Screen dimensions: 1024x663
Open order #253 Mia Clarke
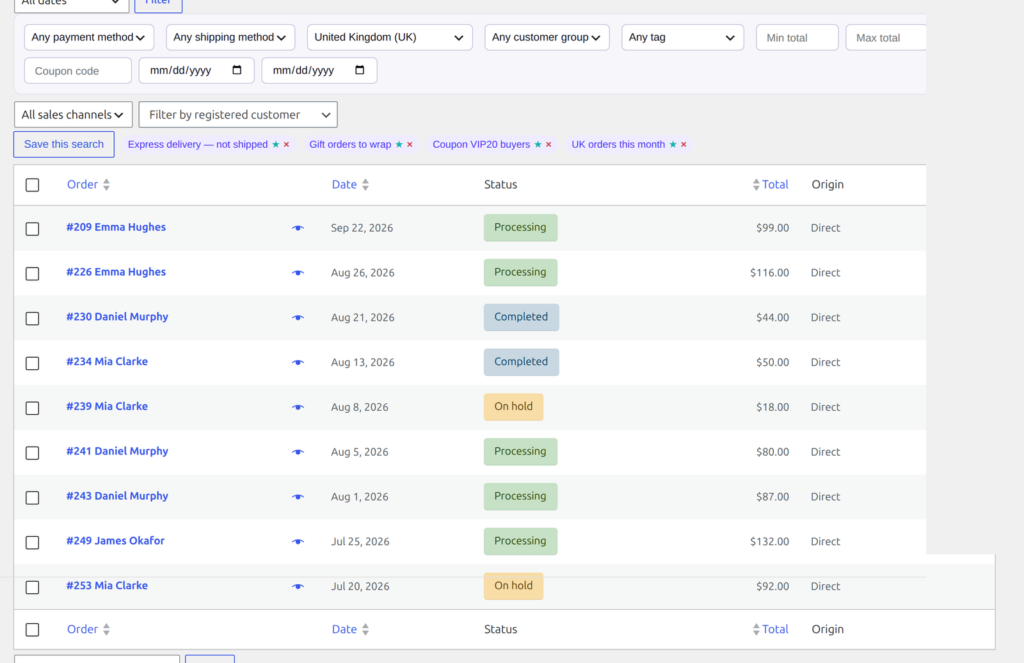pos(107,586)
